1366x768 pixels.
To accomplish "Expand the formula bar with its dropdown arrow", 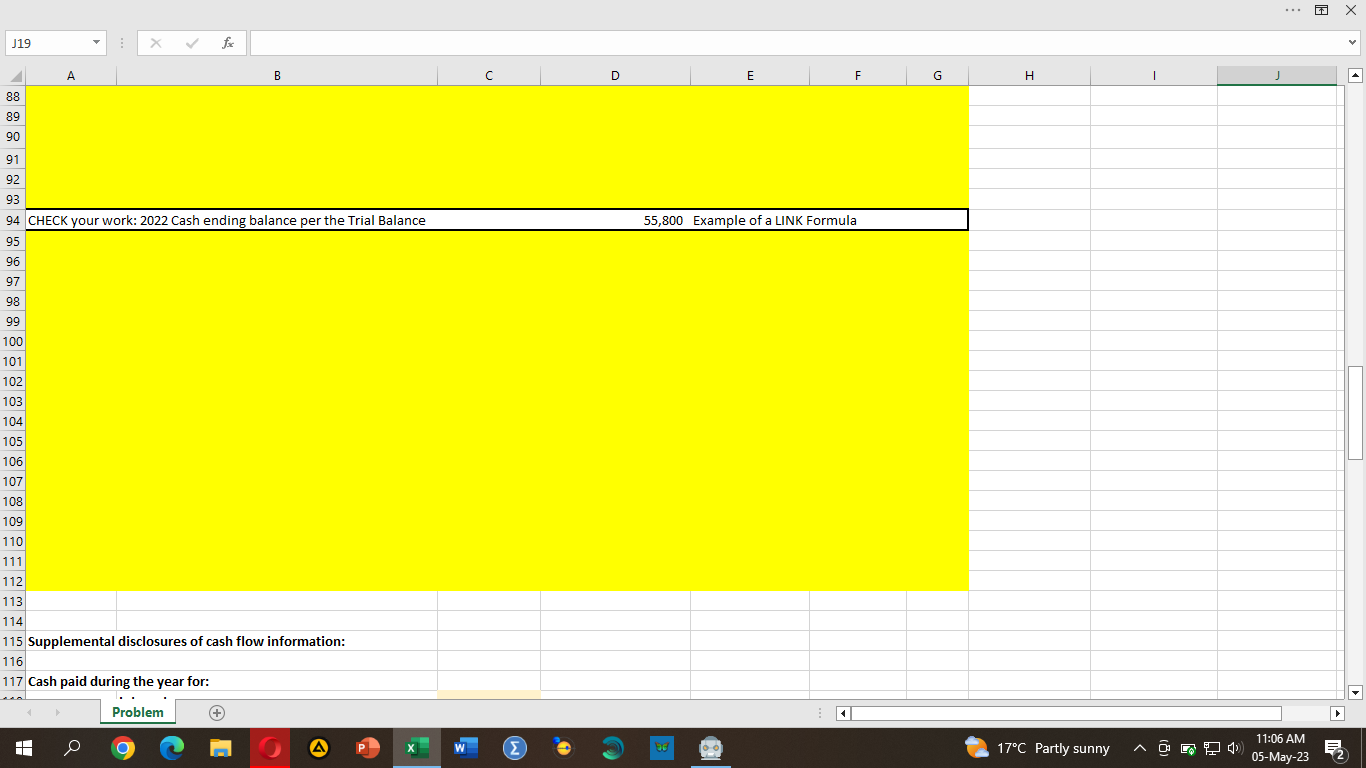I will pos(1354,42).
